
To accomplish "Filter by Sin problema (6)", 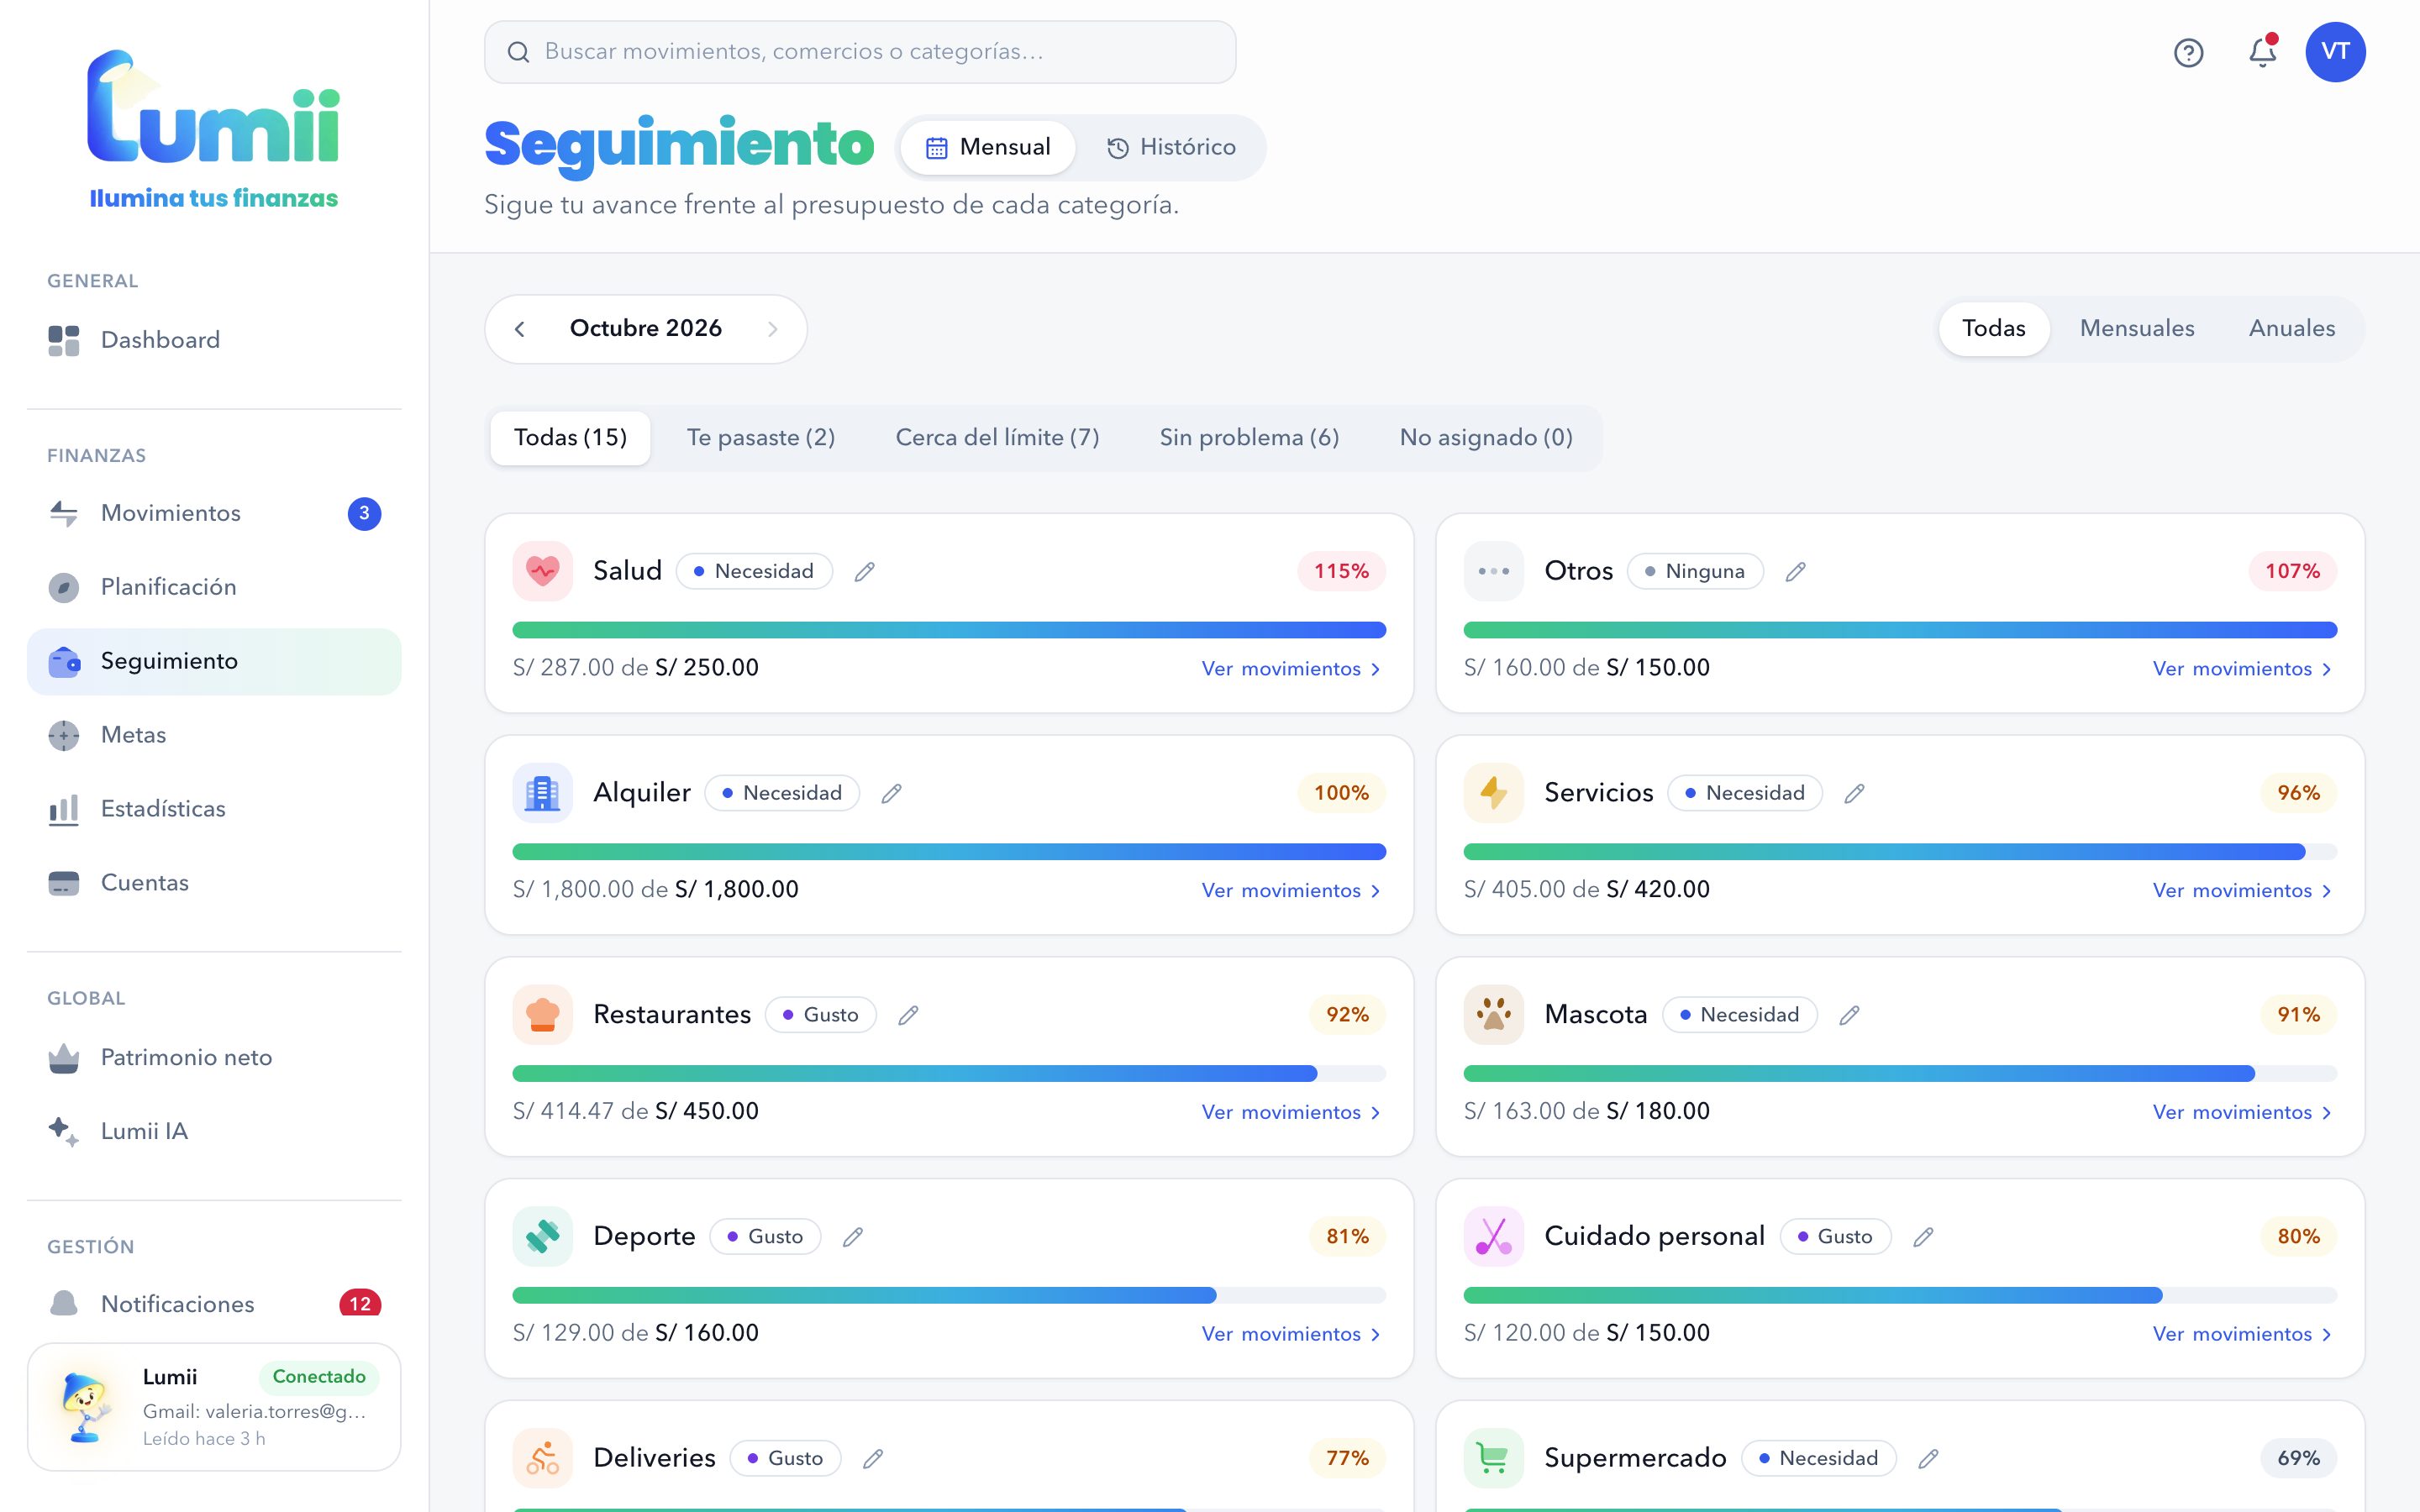I will 1249,438.
